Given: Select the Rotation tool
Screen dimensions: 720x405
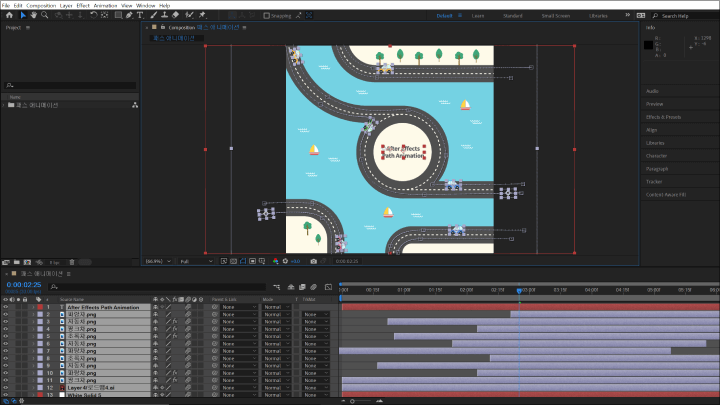Looking at the screenshot, I should point(94,15).
